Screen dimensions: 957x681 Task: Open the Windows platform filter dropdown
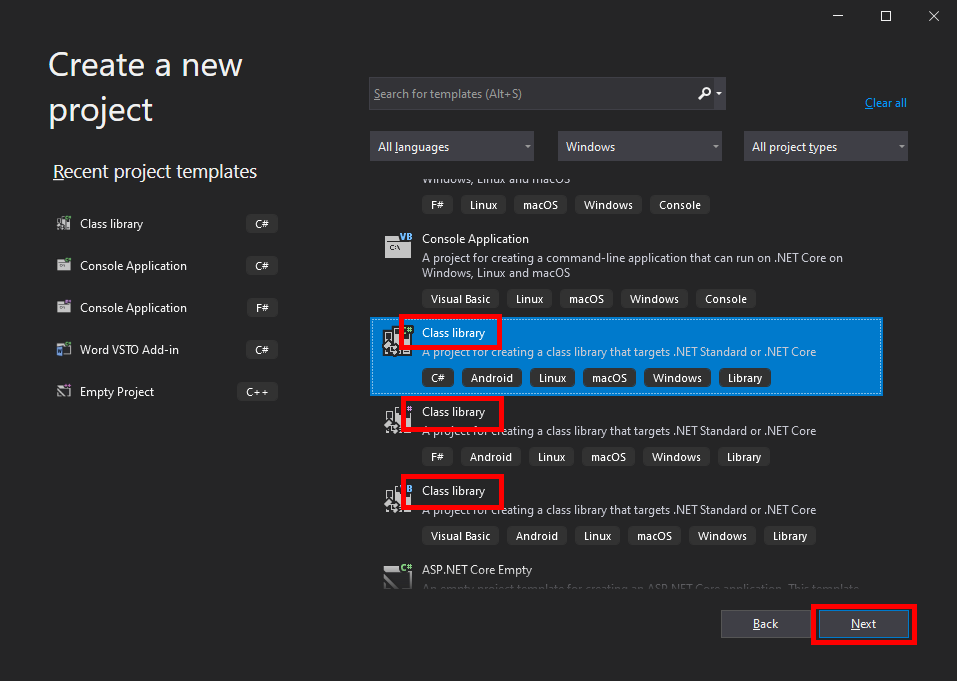tap(640, 147)
